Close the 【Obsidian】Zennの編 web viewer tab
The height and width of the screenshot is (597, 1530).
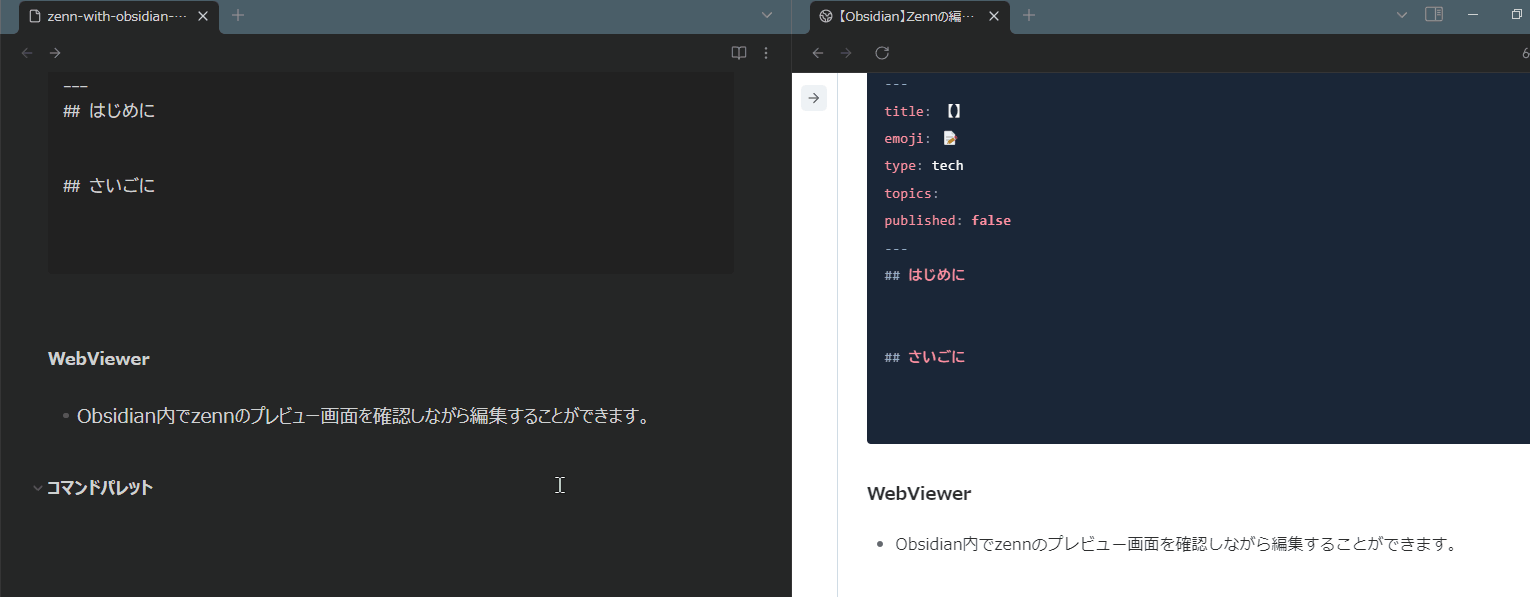coord(994,16)
